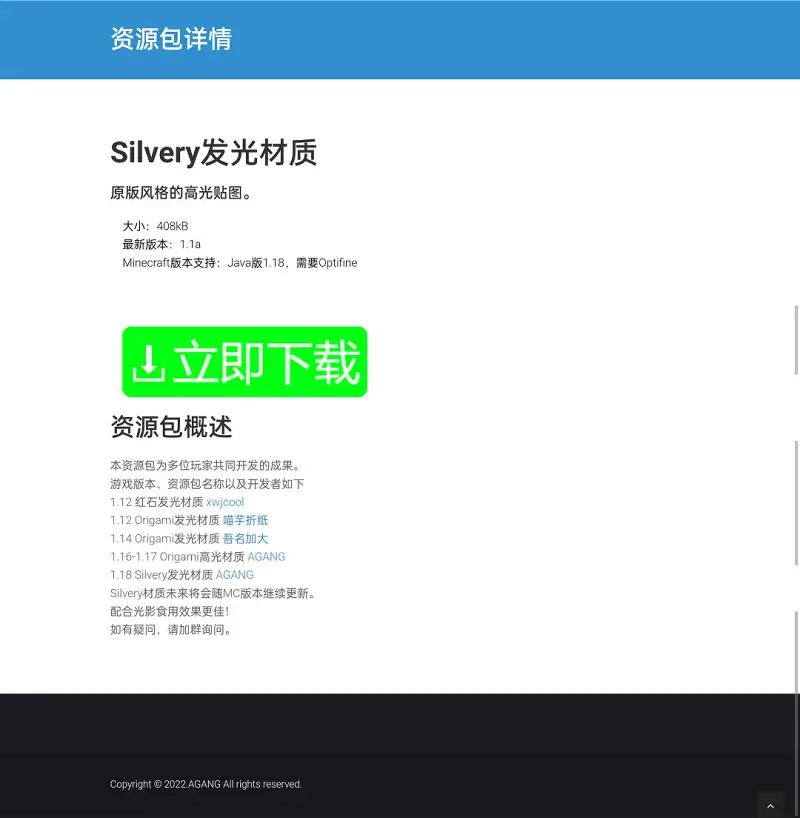
Task: Open the 喵芋折纸 developer link
Action: pos(245,520)
